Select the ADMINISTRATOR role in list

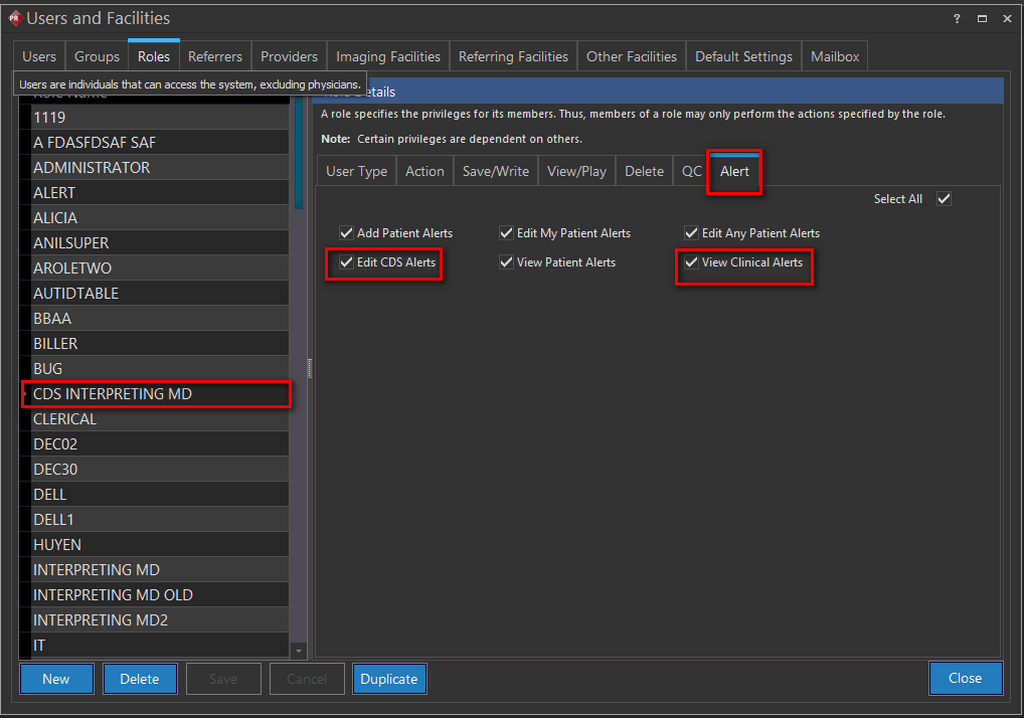tap(92, 168)
